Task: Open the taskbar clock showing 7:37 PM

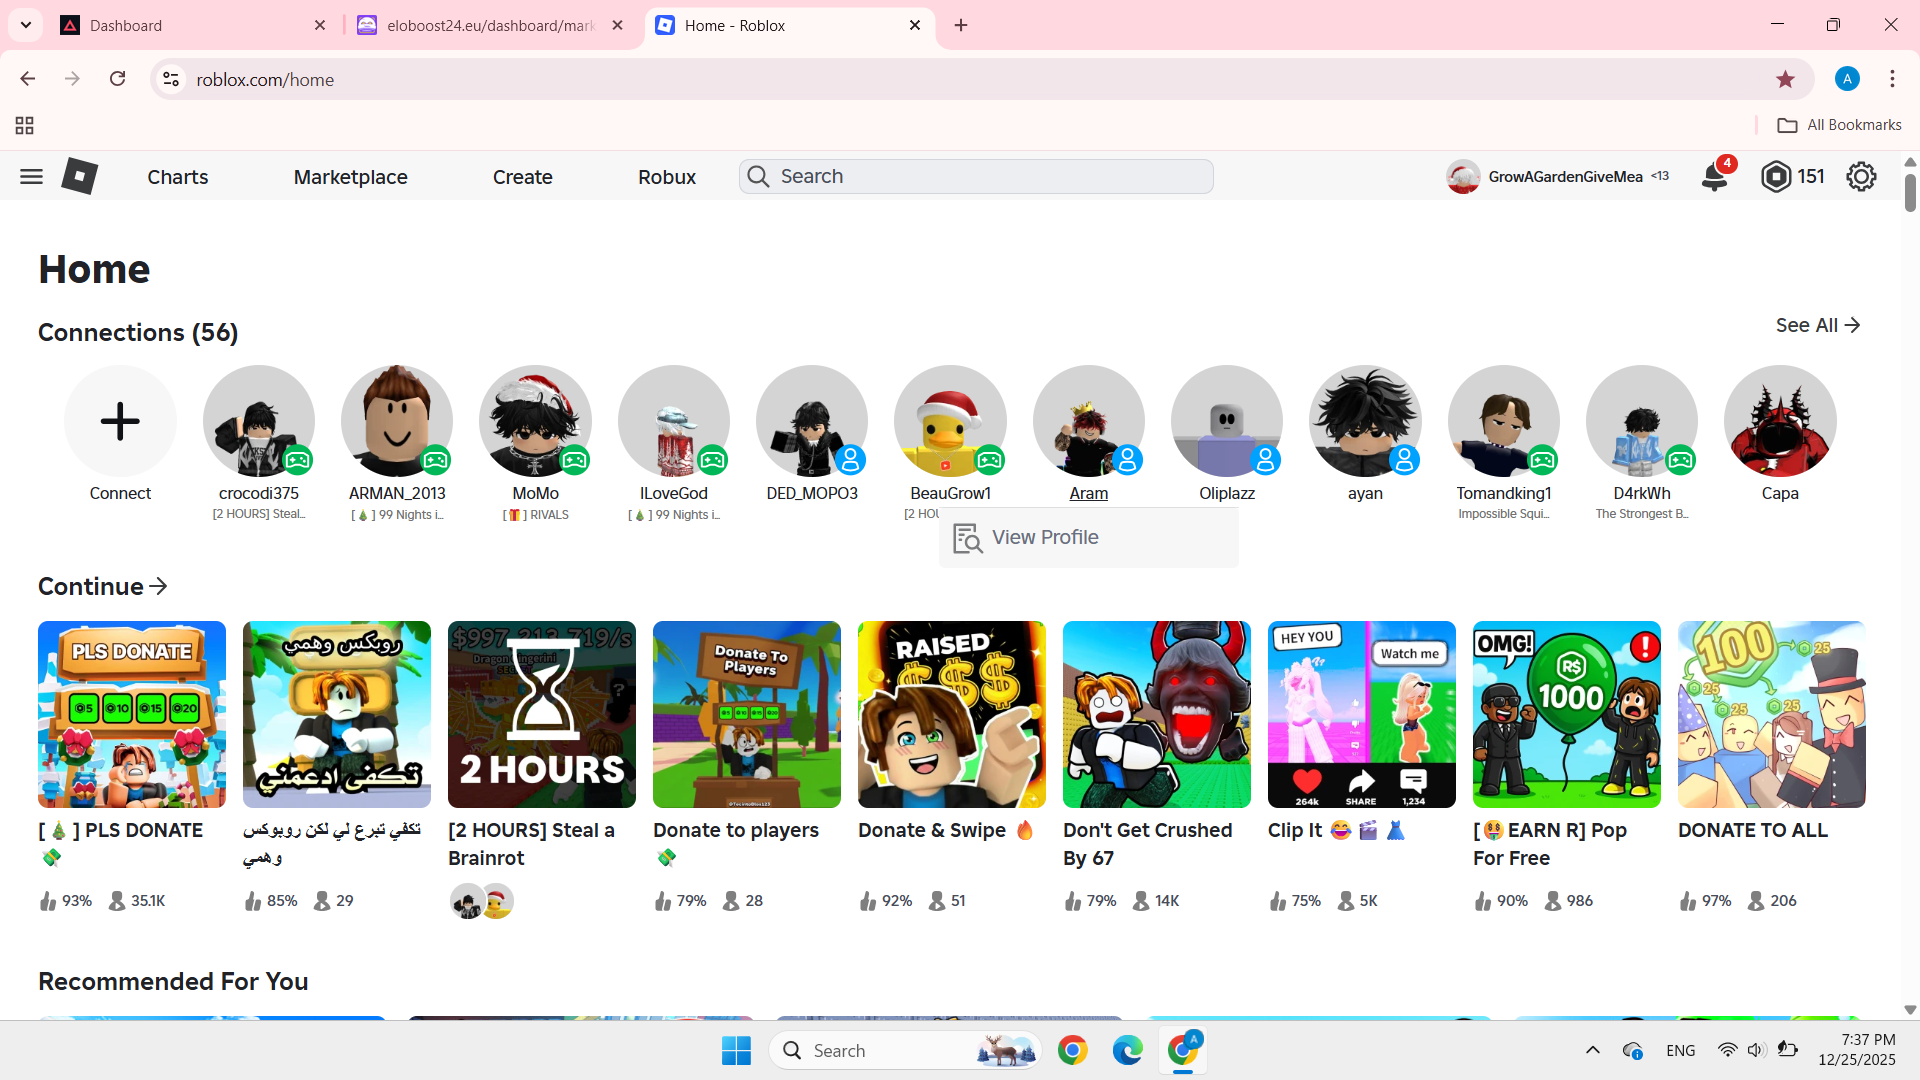Action: 1857,1050
